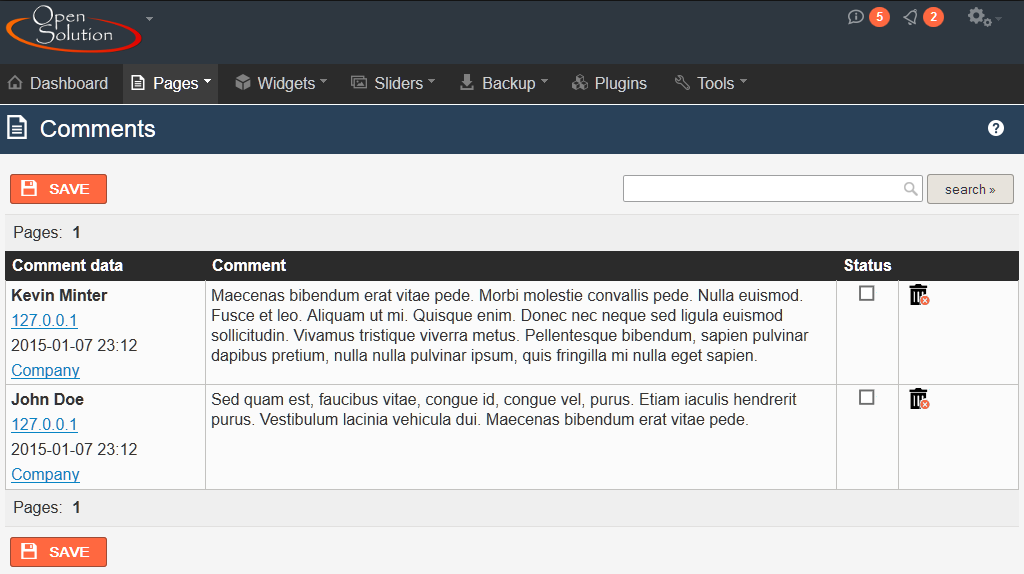Click the help question mark icon

pos(996,128)
